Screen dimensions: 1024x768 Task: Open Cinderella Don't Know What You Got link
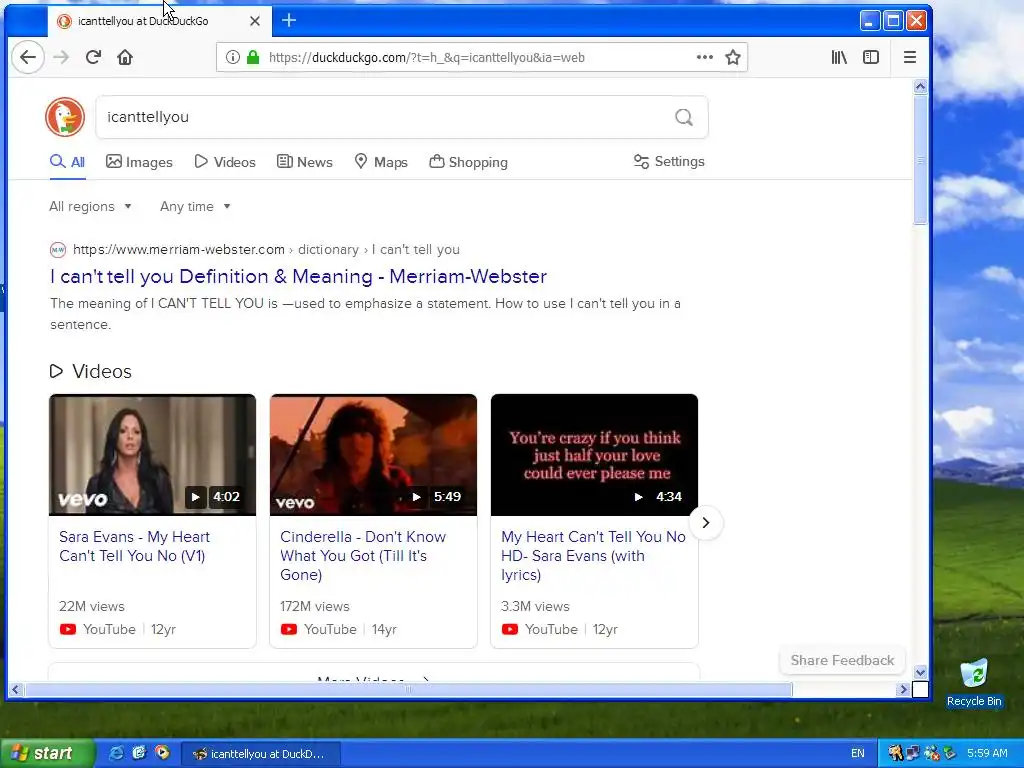363,556
